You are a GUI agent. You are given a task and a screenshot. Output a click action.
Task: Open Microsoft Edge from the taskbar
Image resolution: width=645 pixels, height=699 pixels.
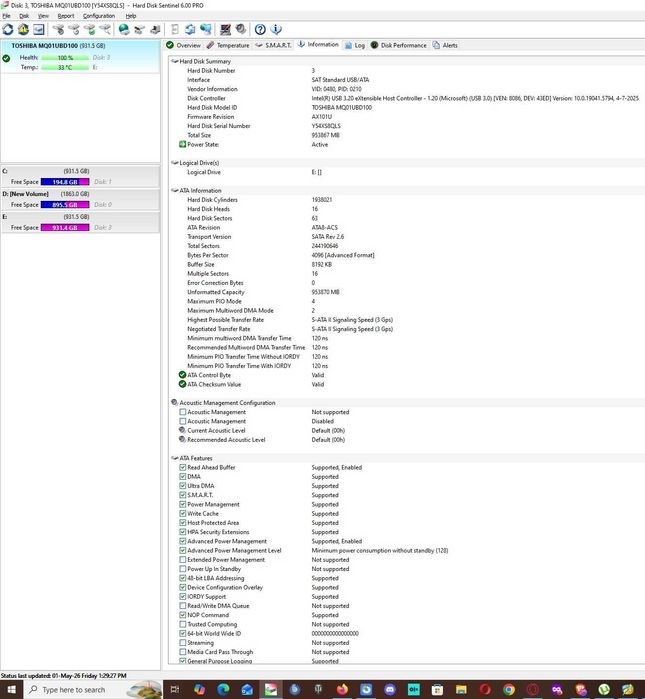pos(223,689)
